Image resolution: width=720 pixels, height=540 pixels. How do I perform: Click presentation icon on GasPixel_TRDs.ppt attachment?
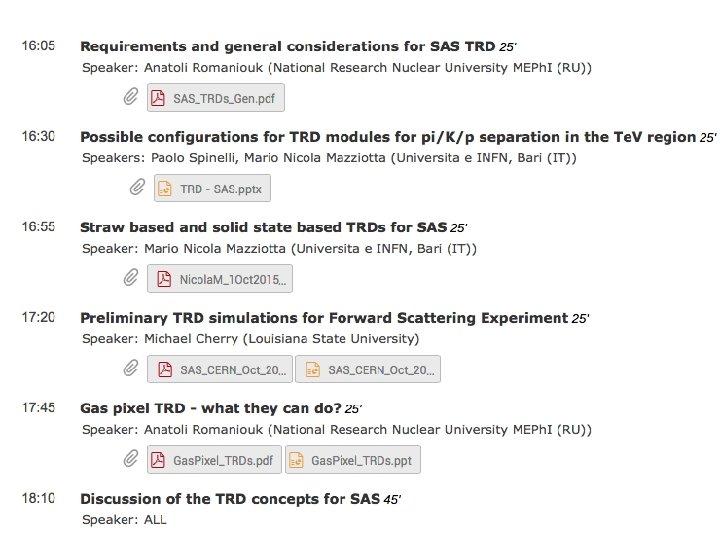coord(296,460)
